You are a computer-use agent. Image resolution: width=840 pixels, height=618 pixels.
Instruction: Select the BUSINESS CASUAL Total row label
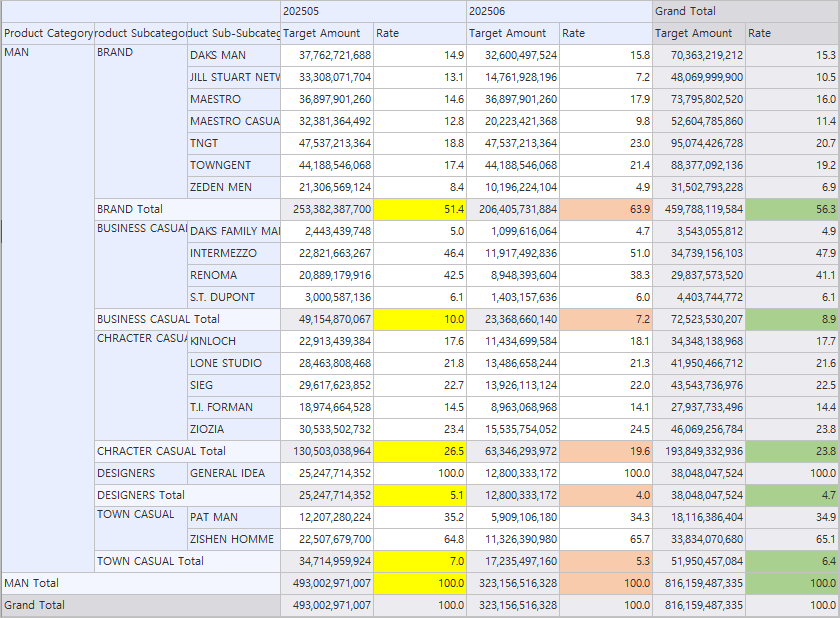pyautogui.click(x=188, y=319)
